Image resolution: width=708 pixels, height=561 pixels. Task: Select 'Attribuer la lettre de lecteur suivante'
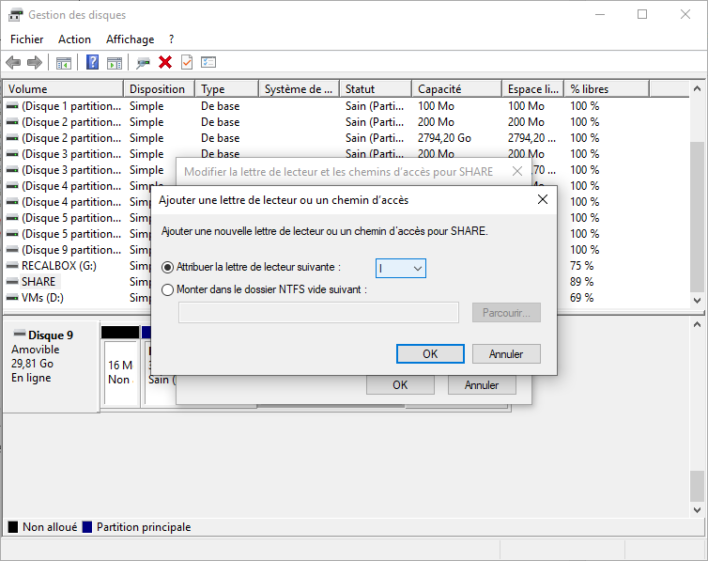pyautogui.click(x=168, y=268)
